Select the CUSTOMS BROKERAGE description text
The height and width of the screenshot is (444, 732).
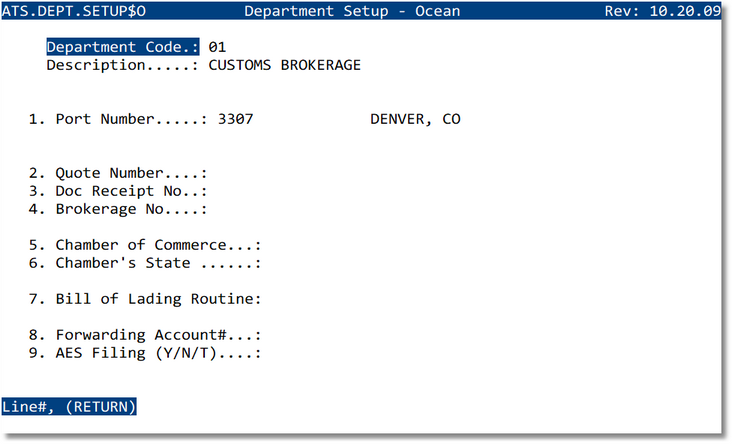tap(284, 65)
